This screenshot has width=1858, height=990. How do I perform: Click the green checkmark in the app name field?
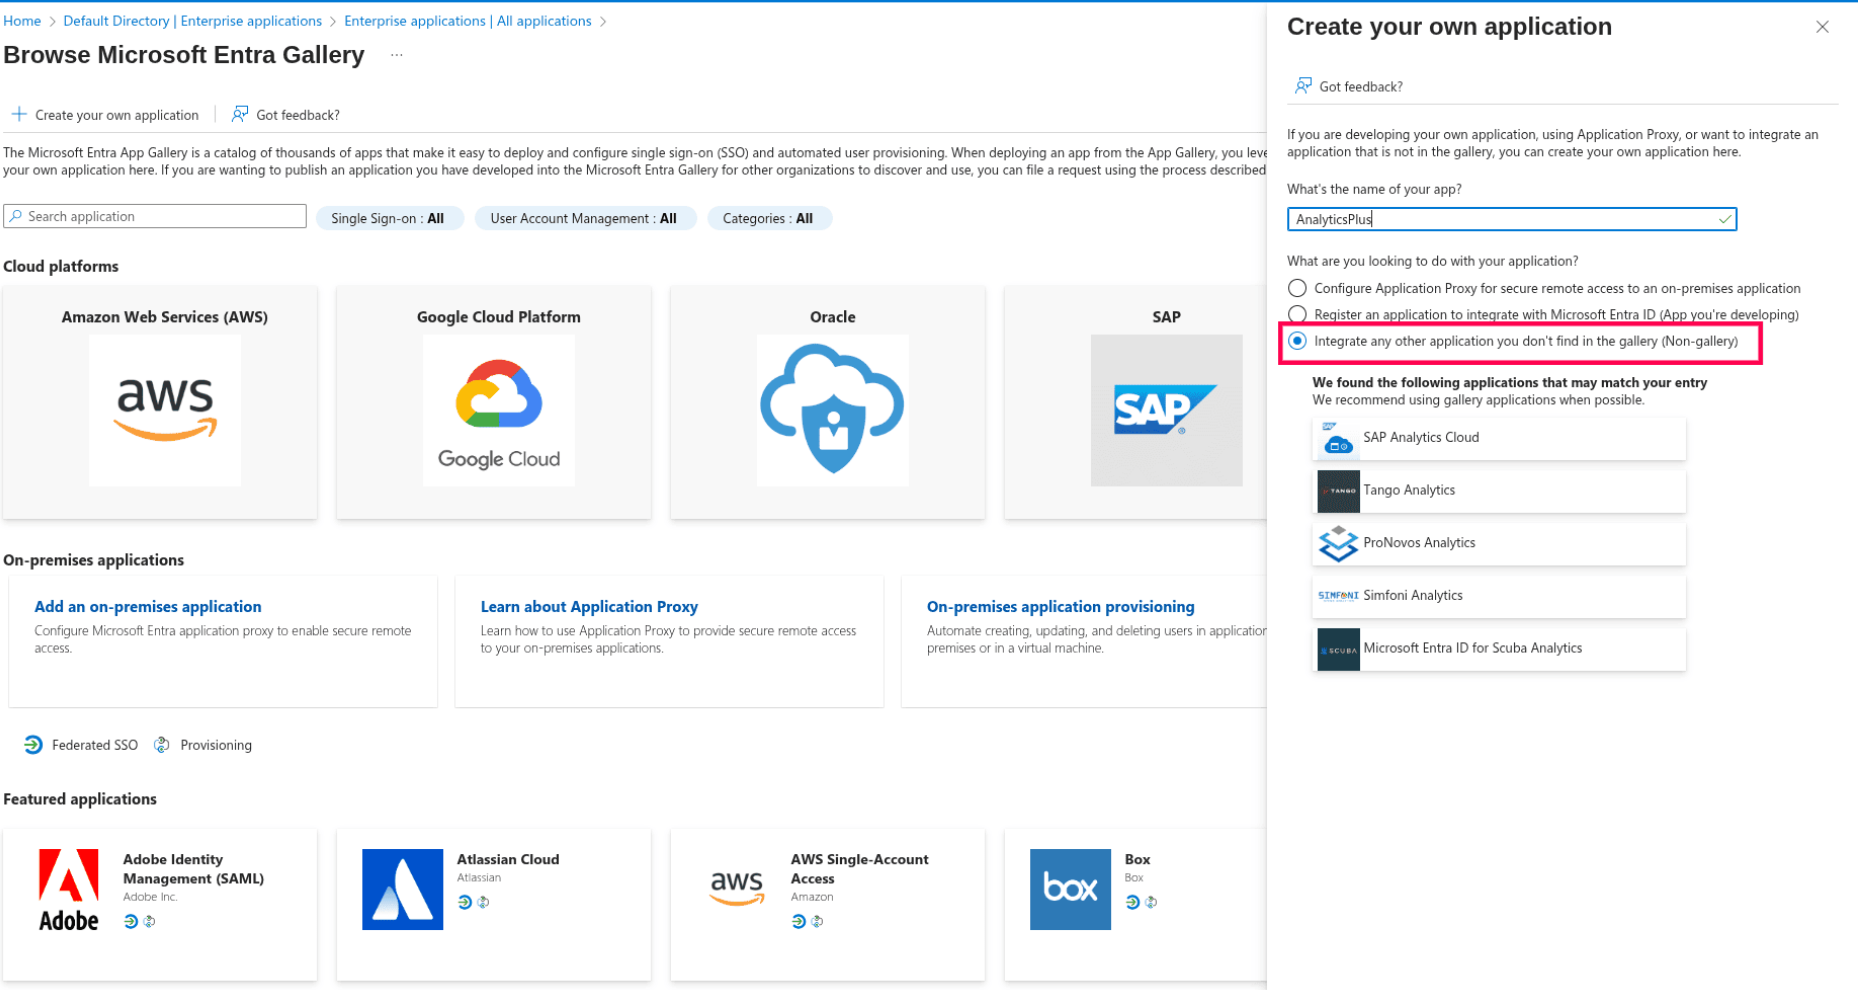tap(1725, 219)
